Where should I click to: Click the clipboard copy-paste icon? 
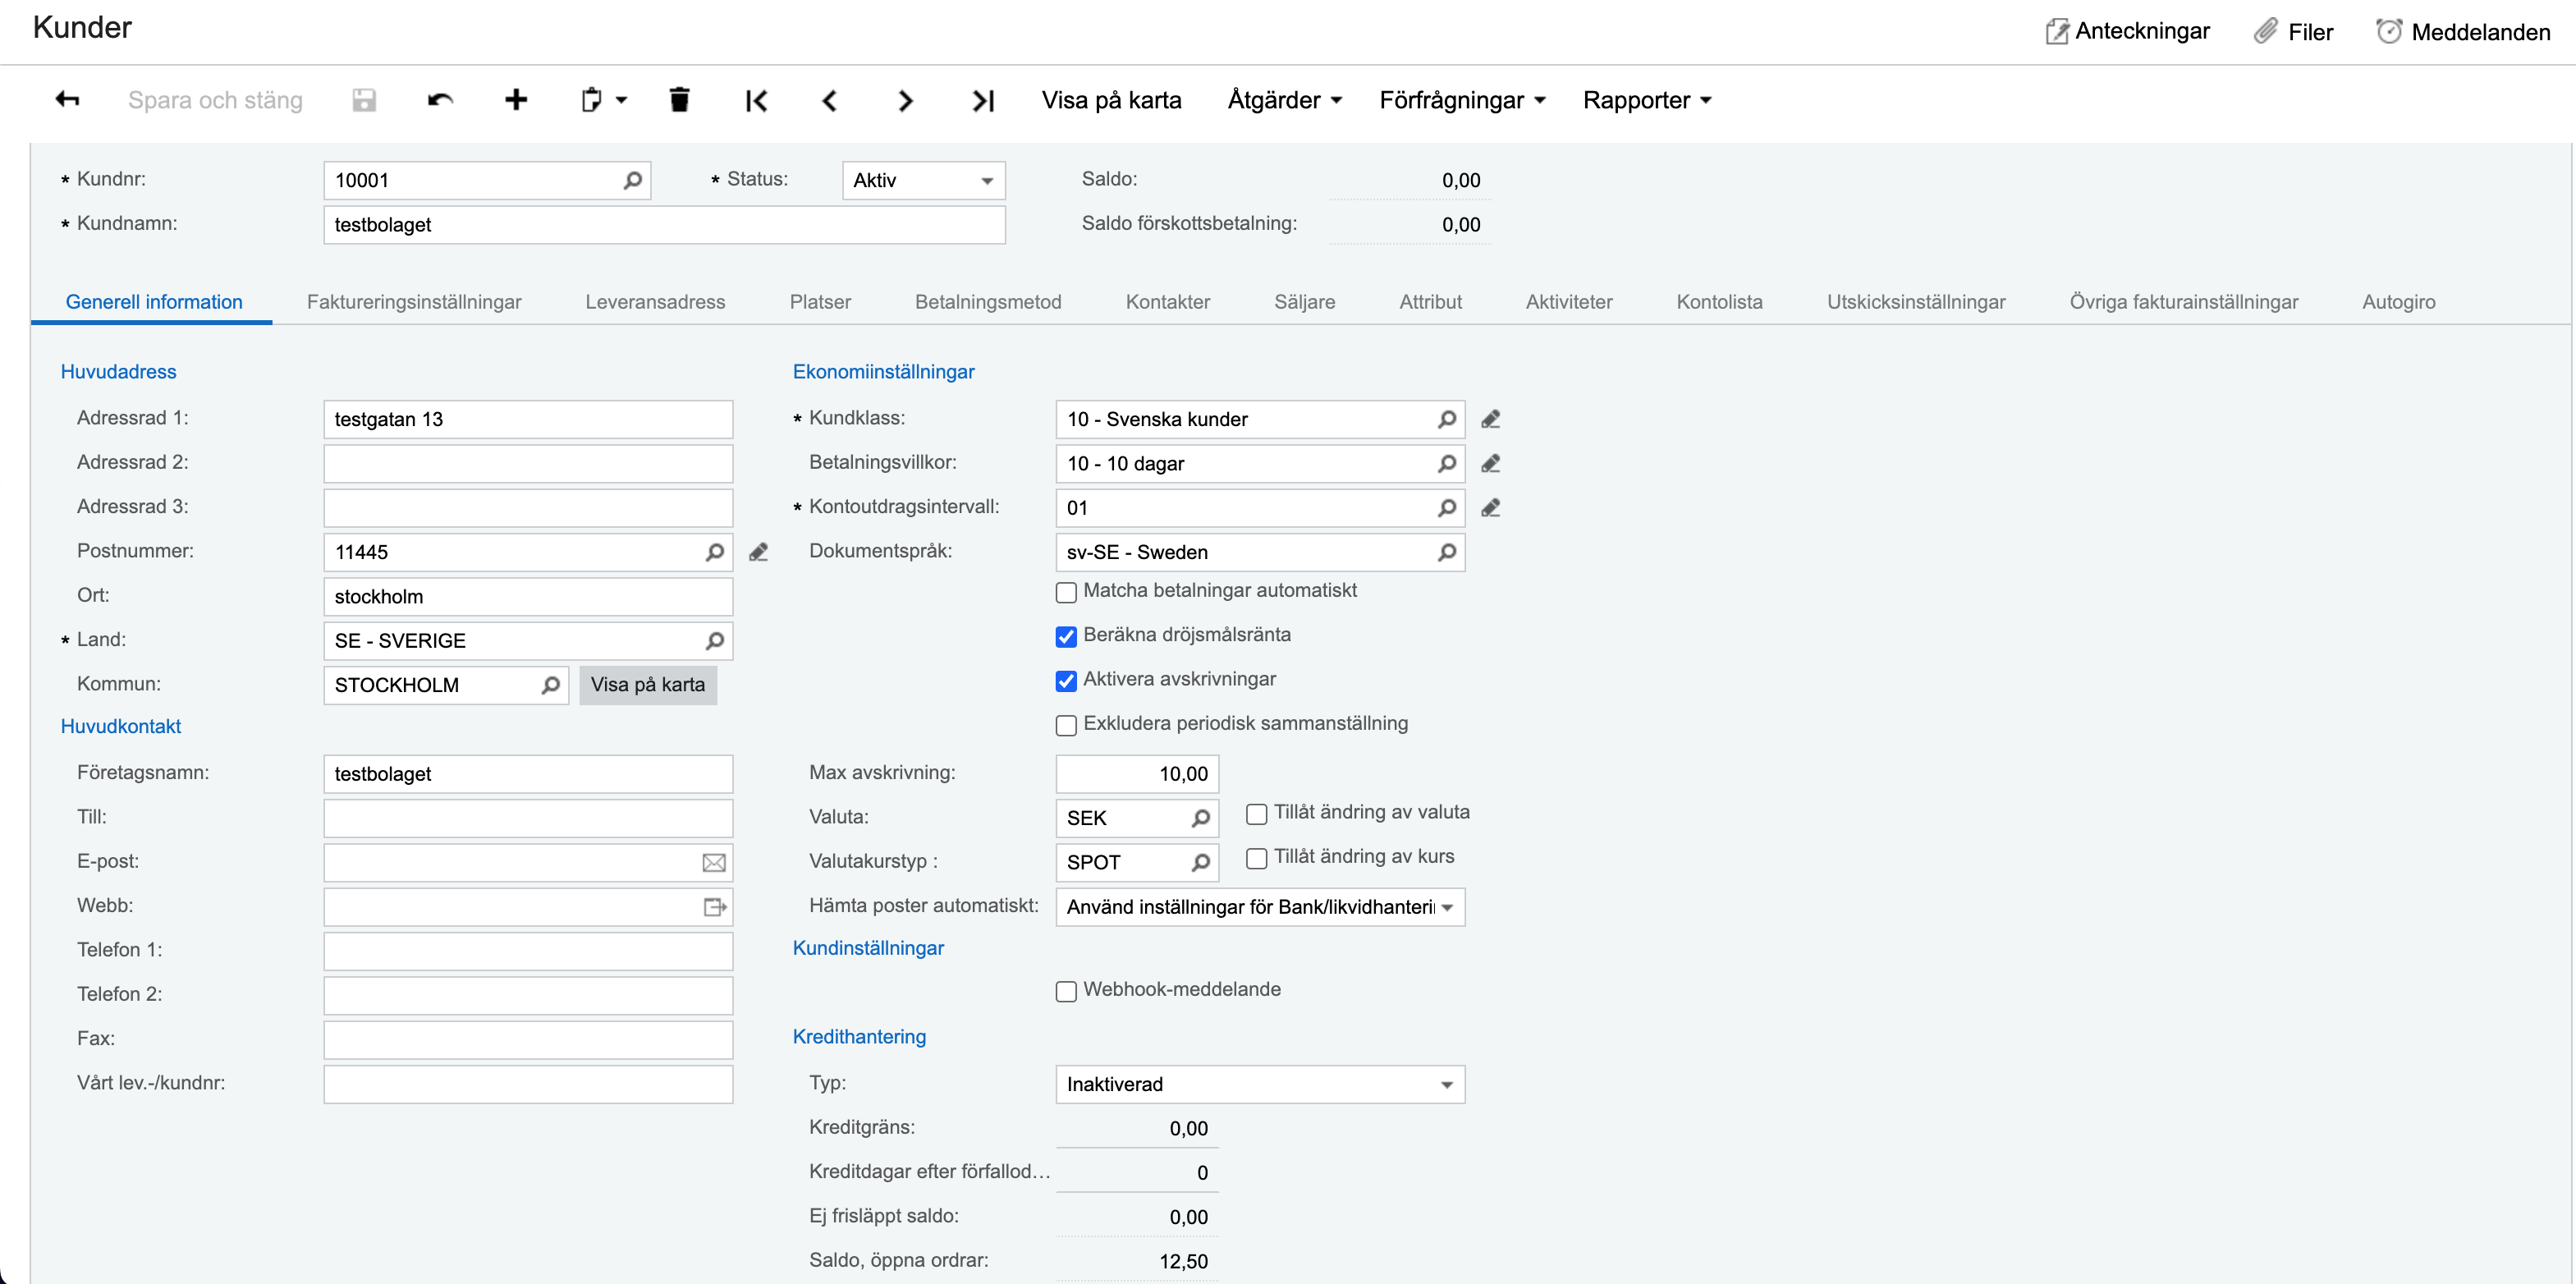click(591, 100)
